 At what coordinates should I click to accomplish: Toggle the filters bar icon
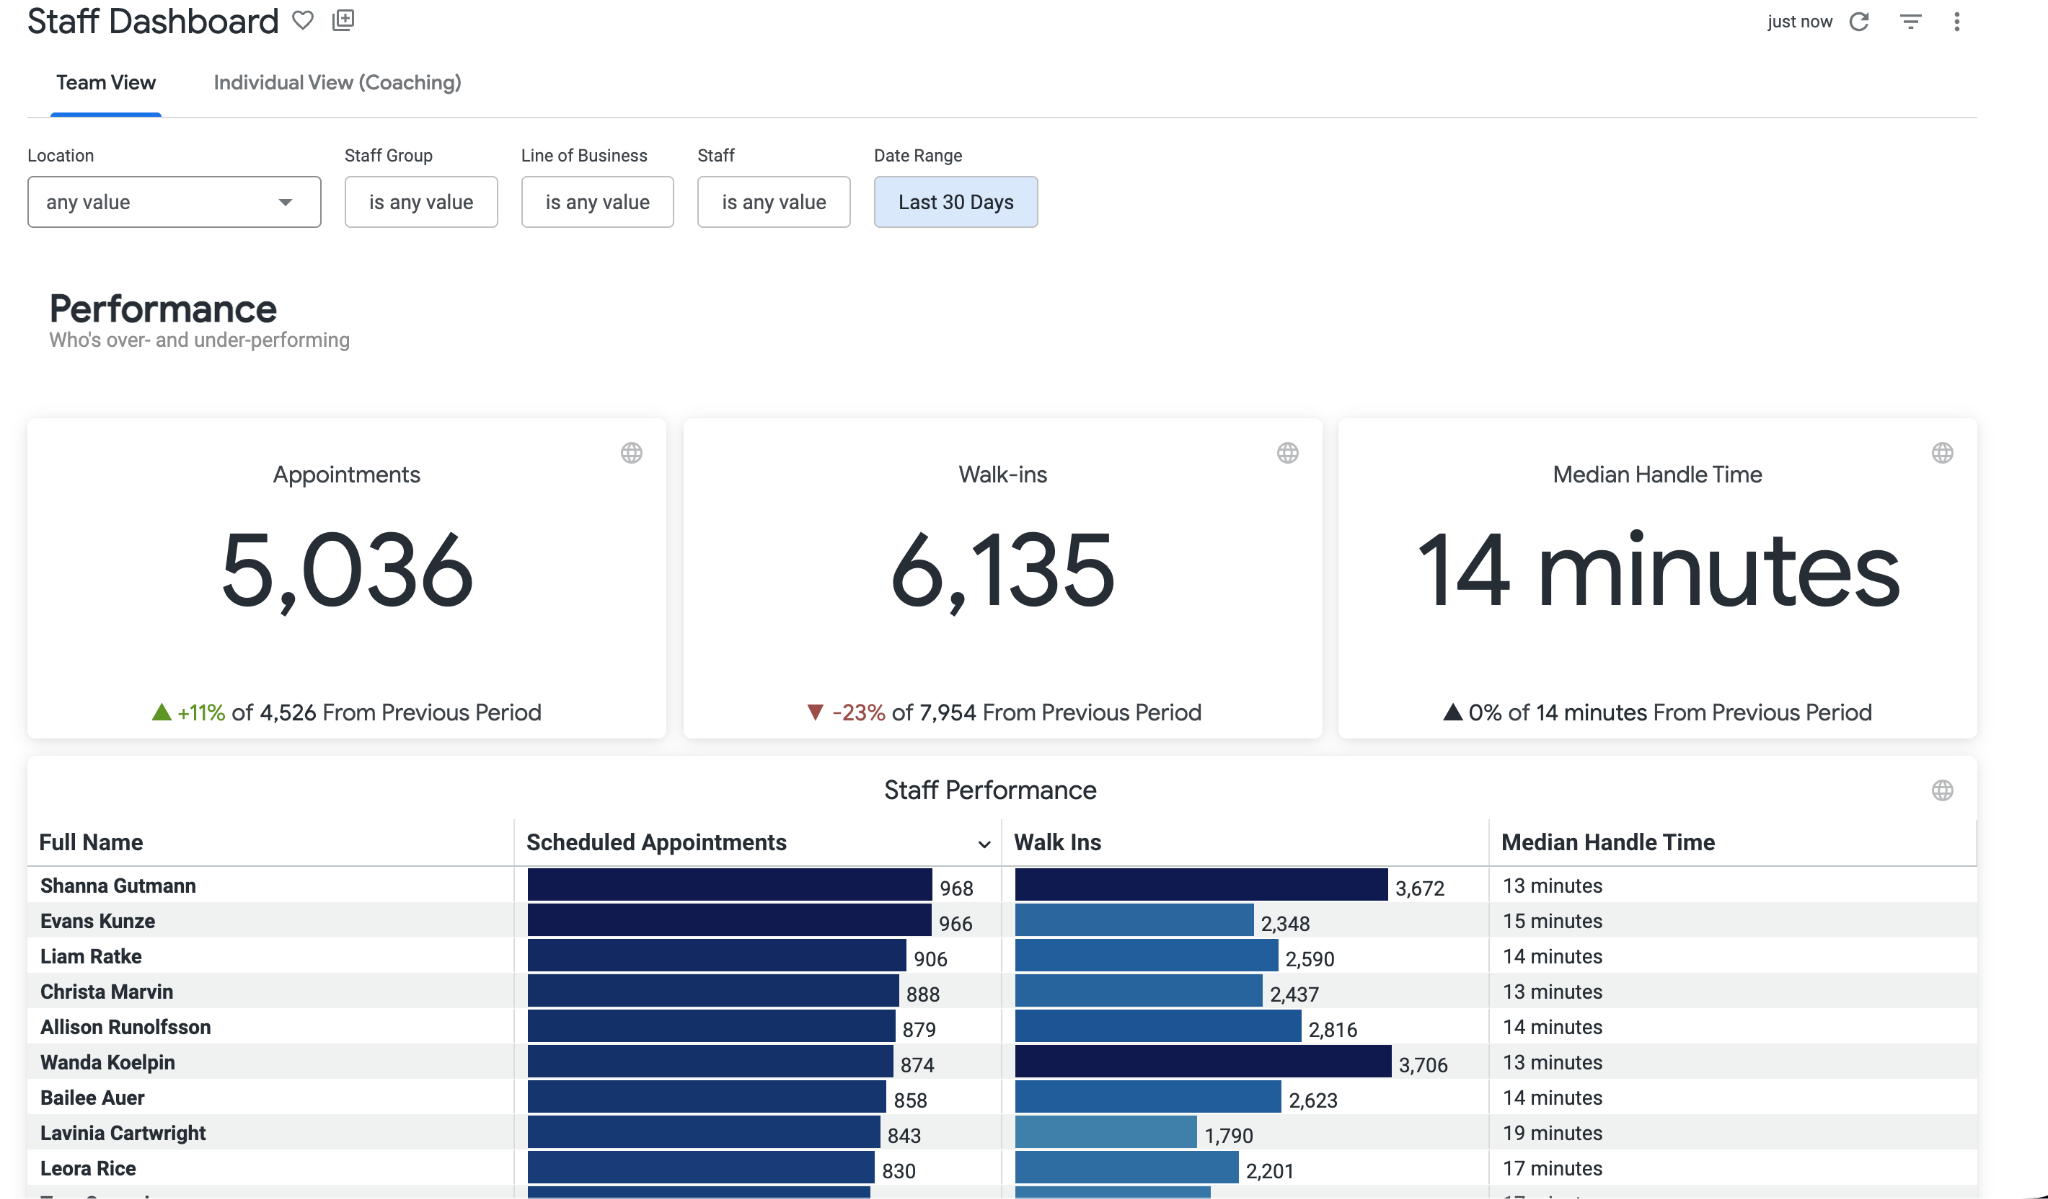(1911, 21)
